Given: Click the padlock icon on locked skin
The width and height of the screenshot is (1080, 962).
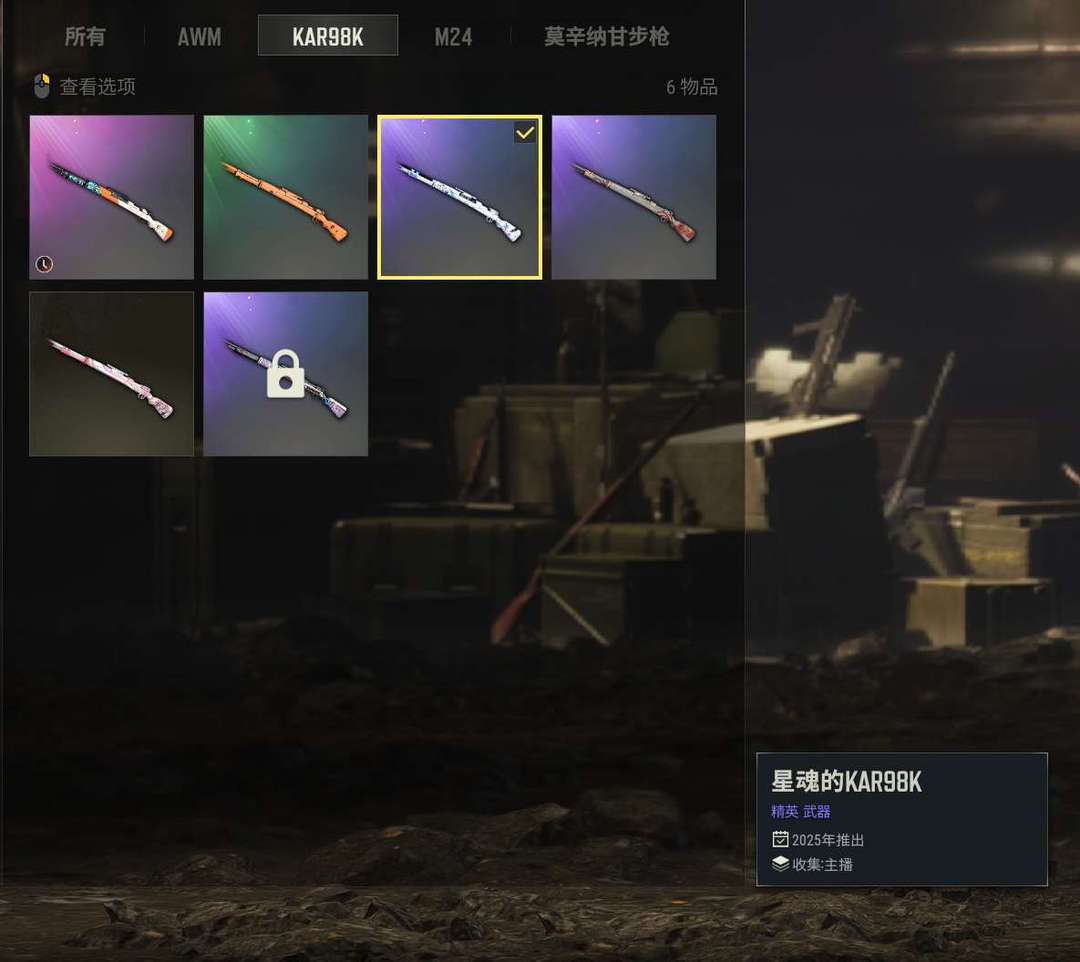Looking at the screenshot, I should click(286, 374).
